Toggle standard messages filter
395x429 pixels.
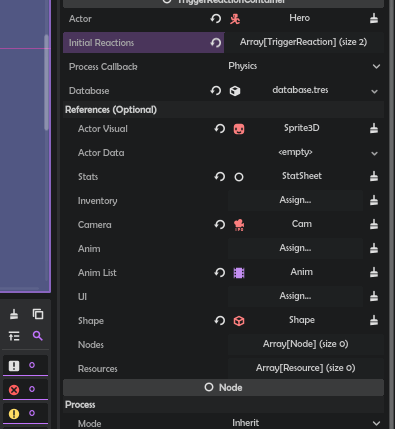[25, 366]
